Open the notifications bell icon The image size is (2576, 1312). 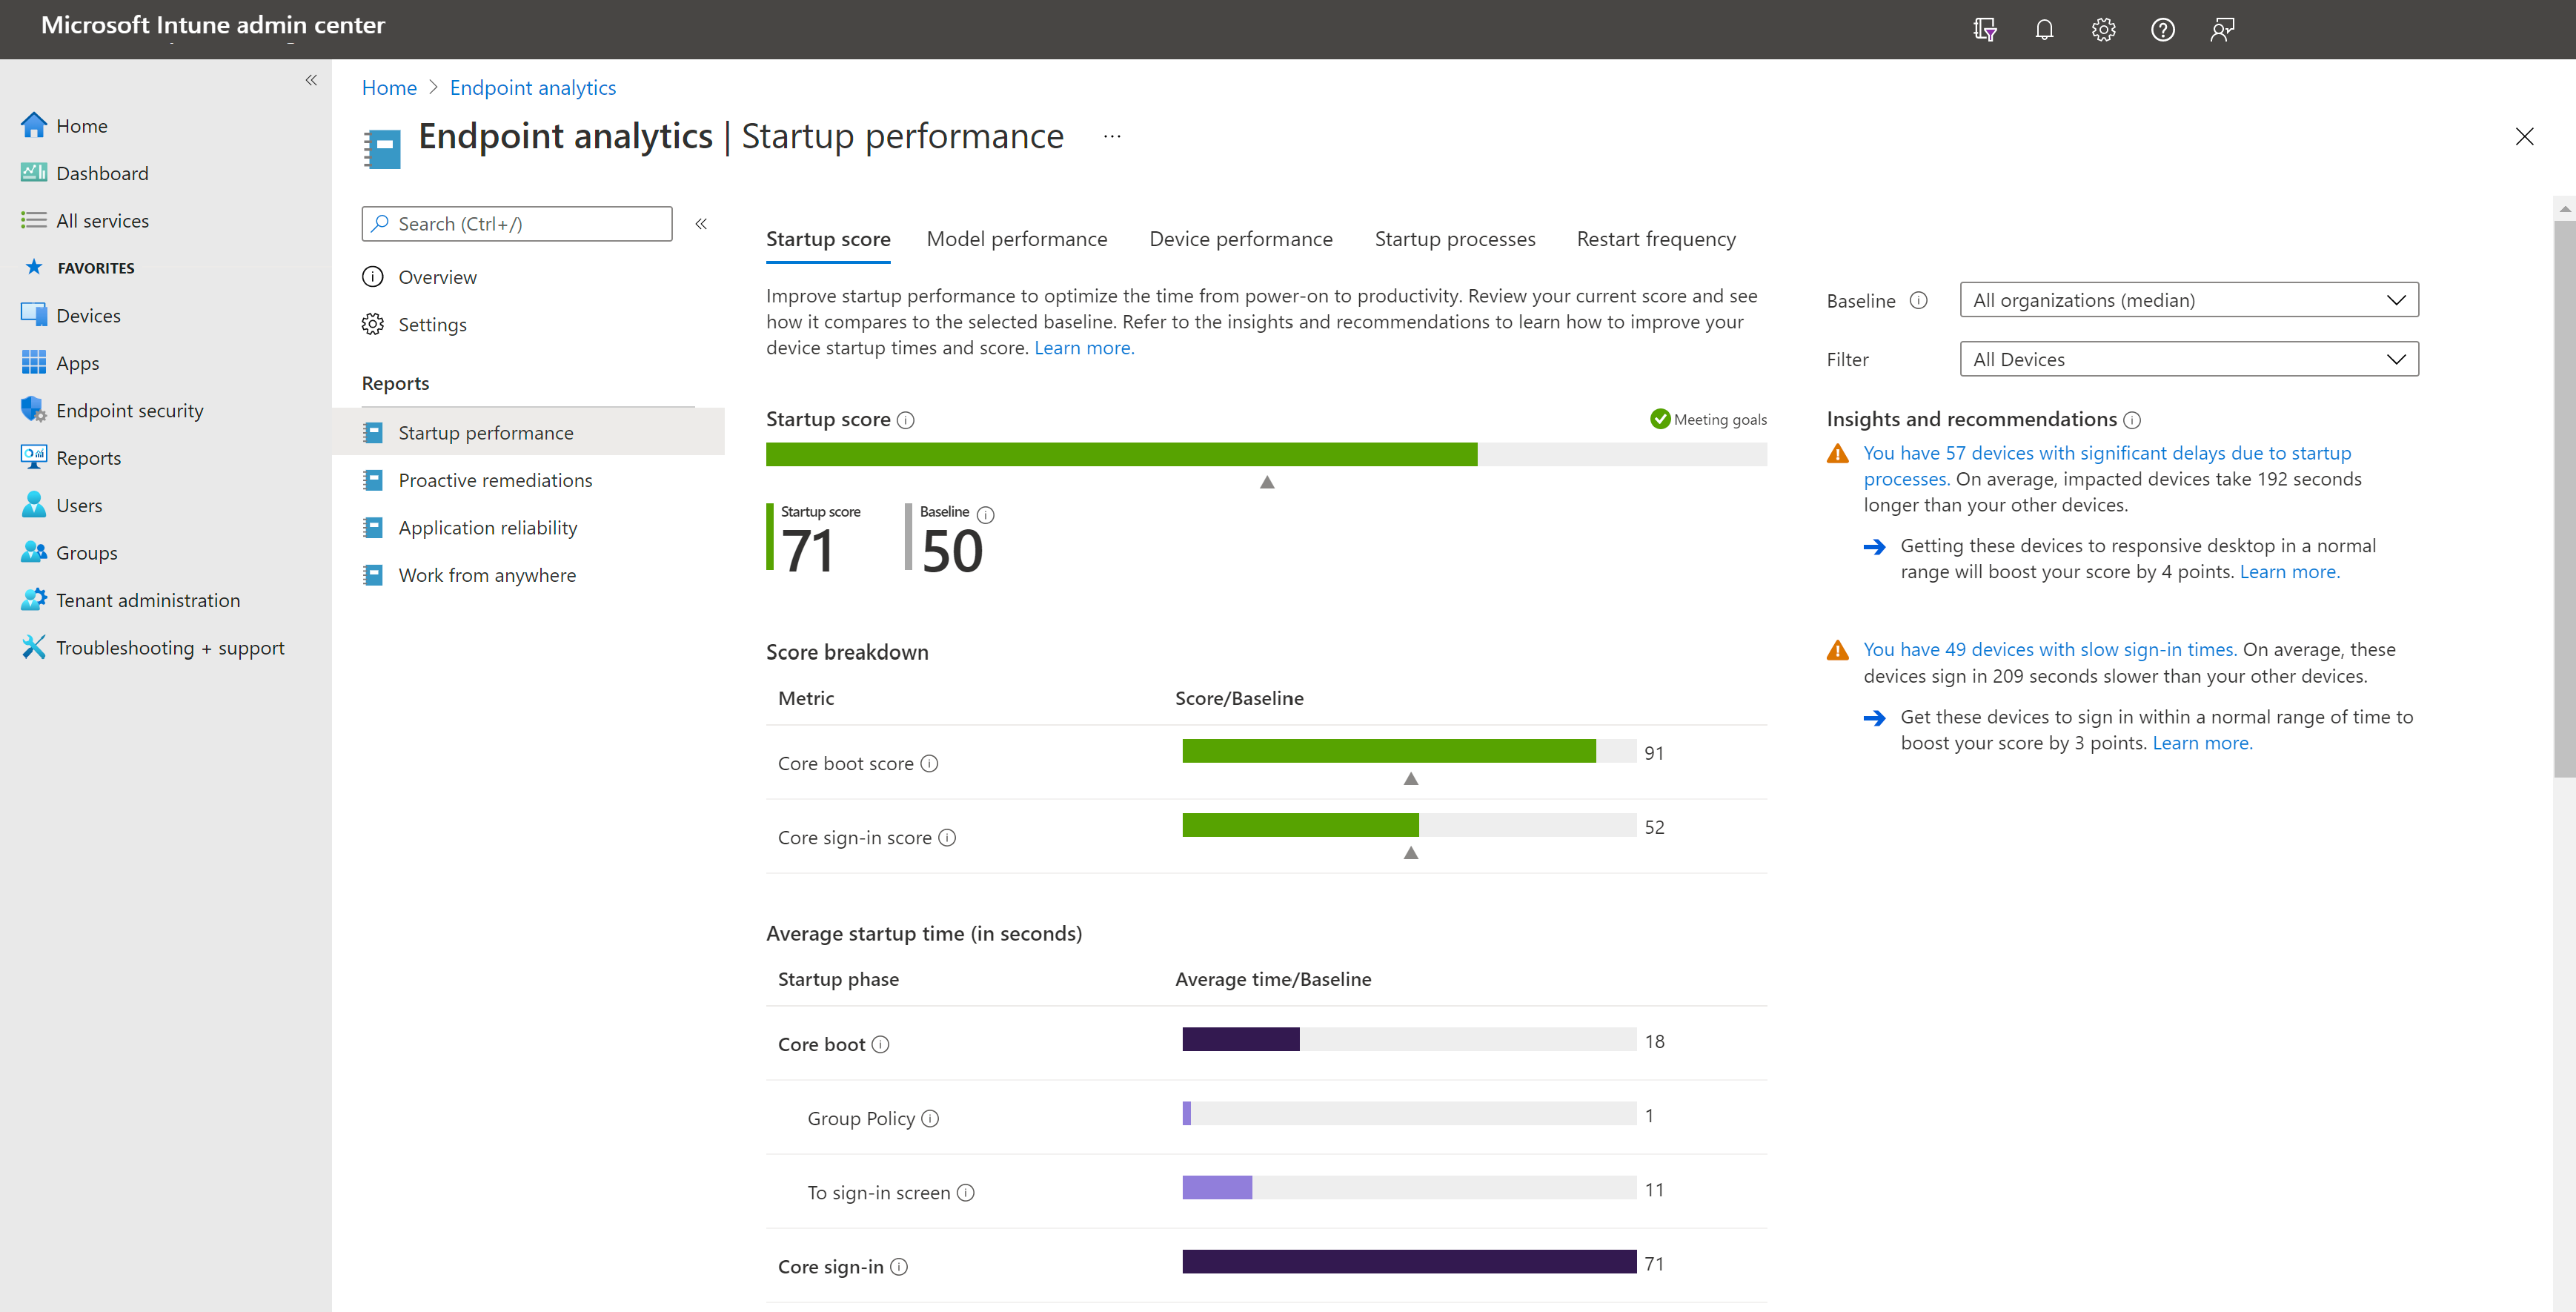coord(2044,29)
